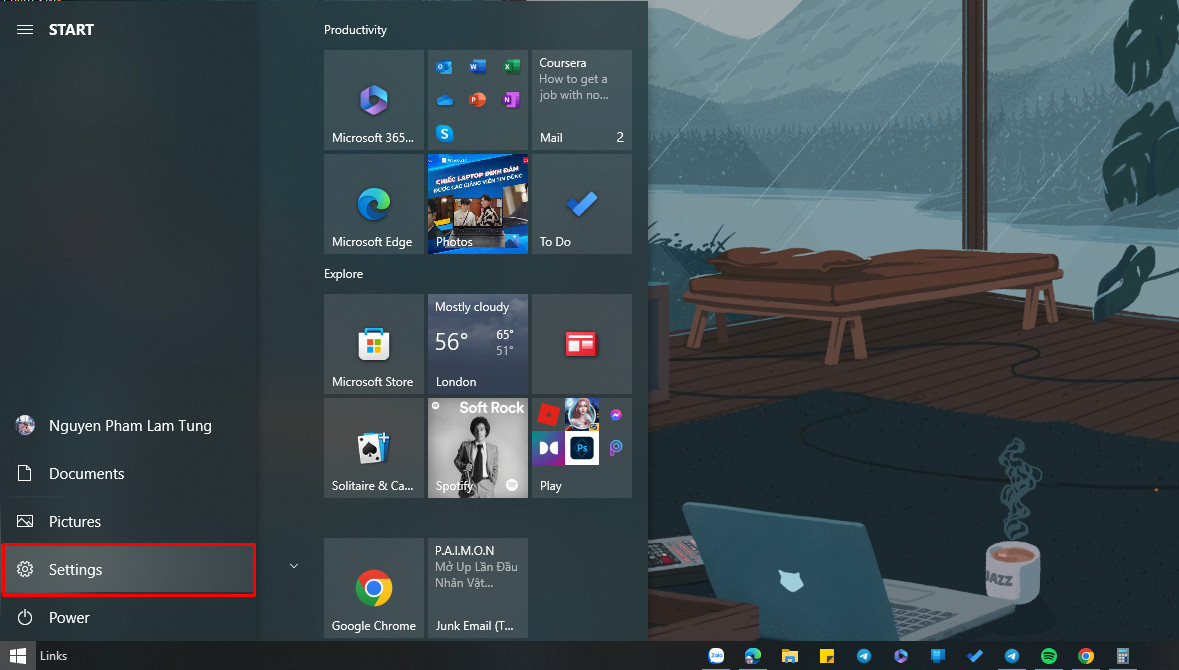The height and width of the screenshot is (670, 1179).
Task: Click the Productivity group header
Action: pyautogui.click(x=355, y=30)
